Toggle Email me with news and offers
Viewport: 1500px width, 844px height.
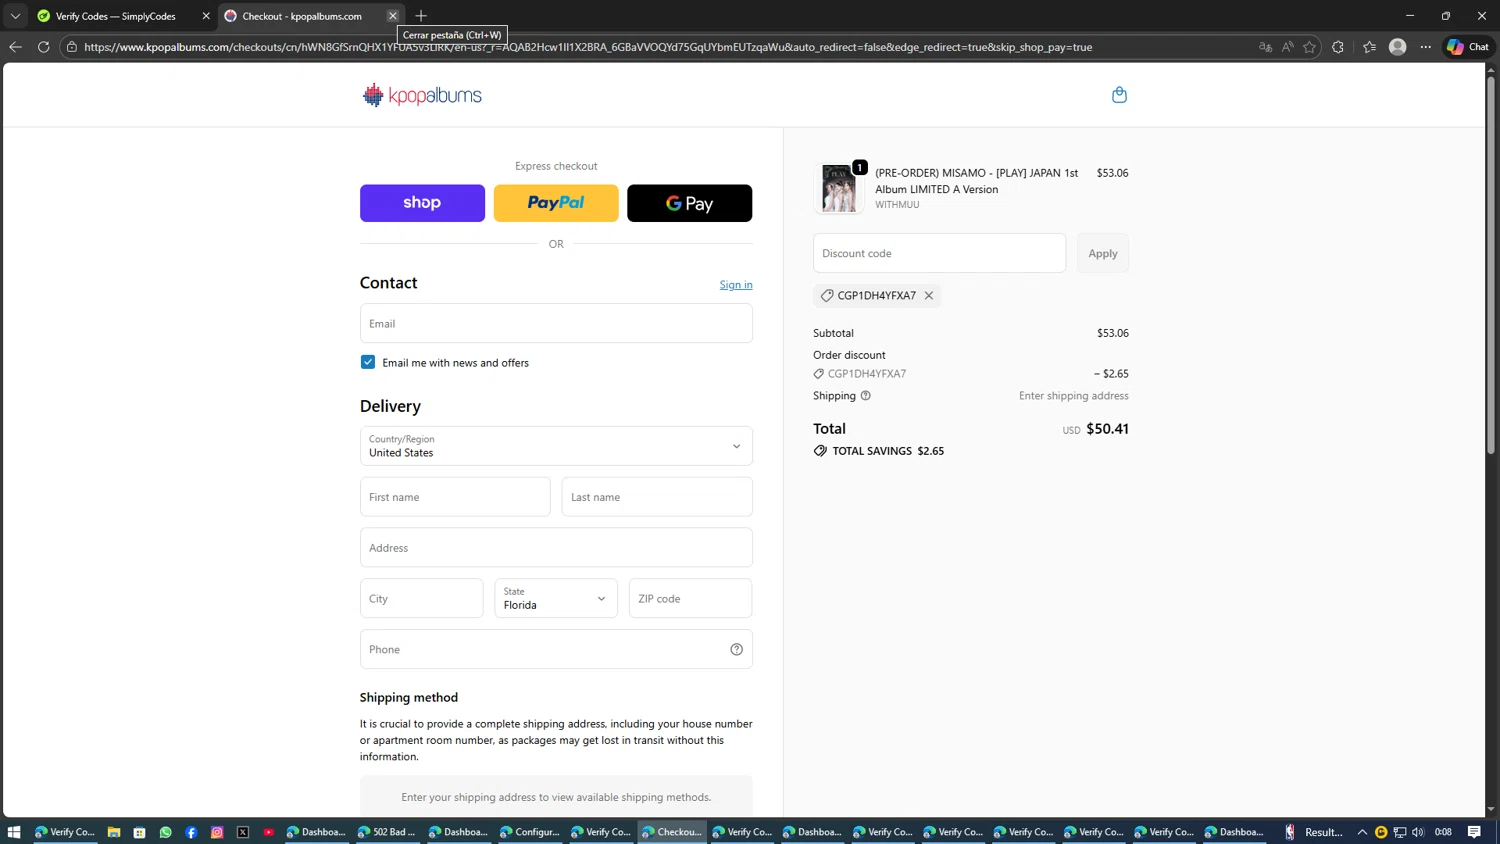(x=368, y=362)
